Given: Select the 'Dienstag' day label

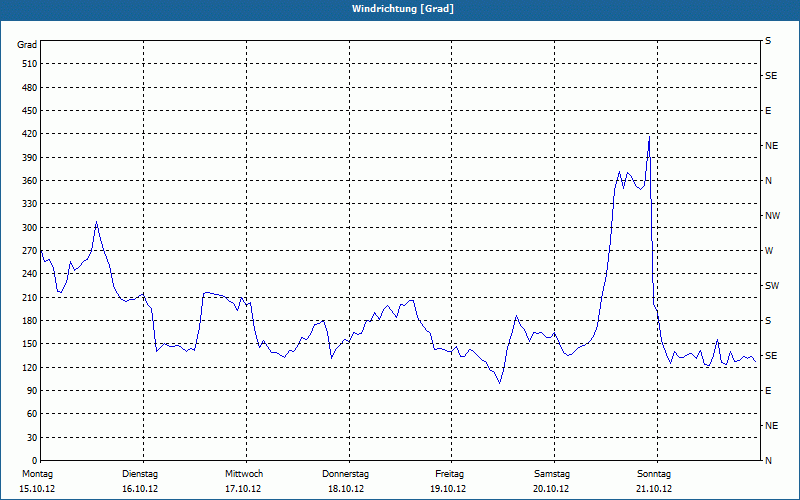Looking at the screenshot, I should click(x=140, y=474).
